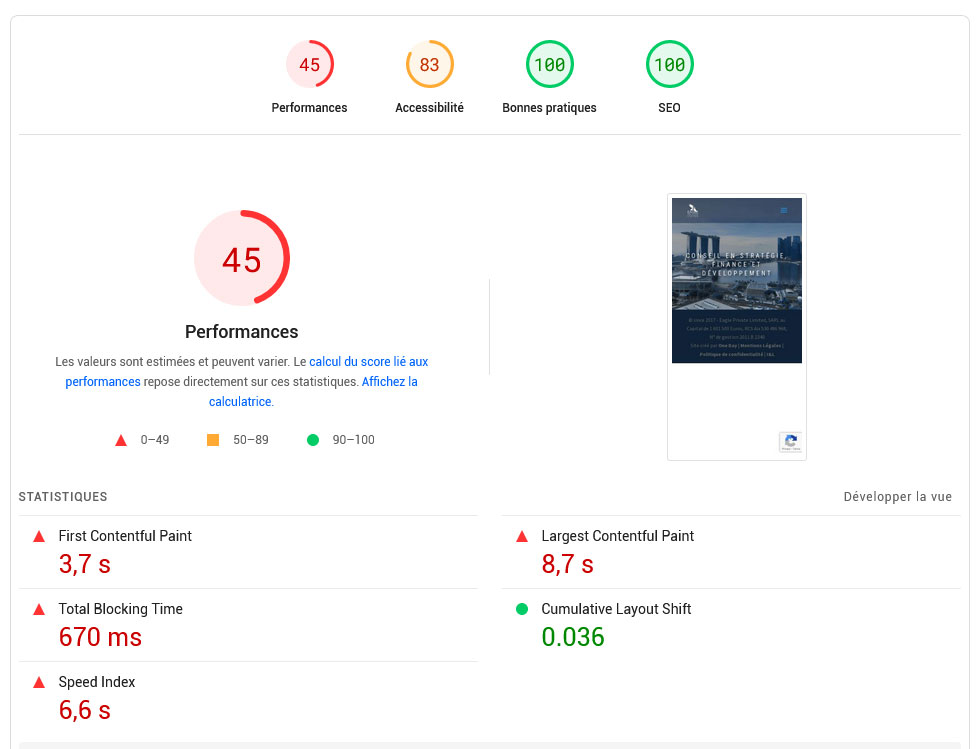Click hamburger menu icon in screenshot preview

click(x=784, y=210)
